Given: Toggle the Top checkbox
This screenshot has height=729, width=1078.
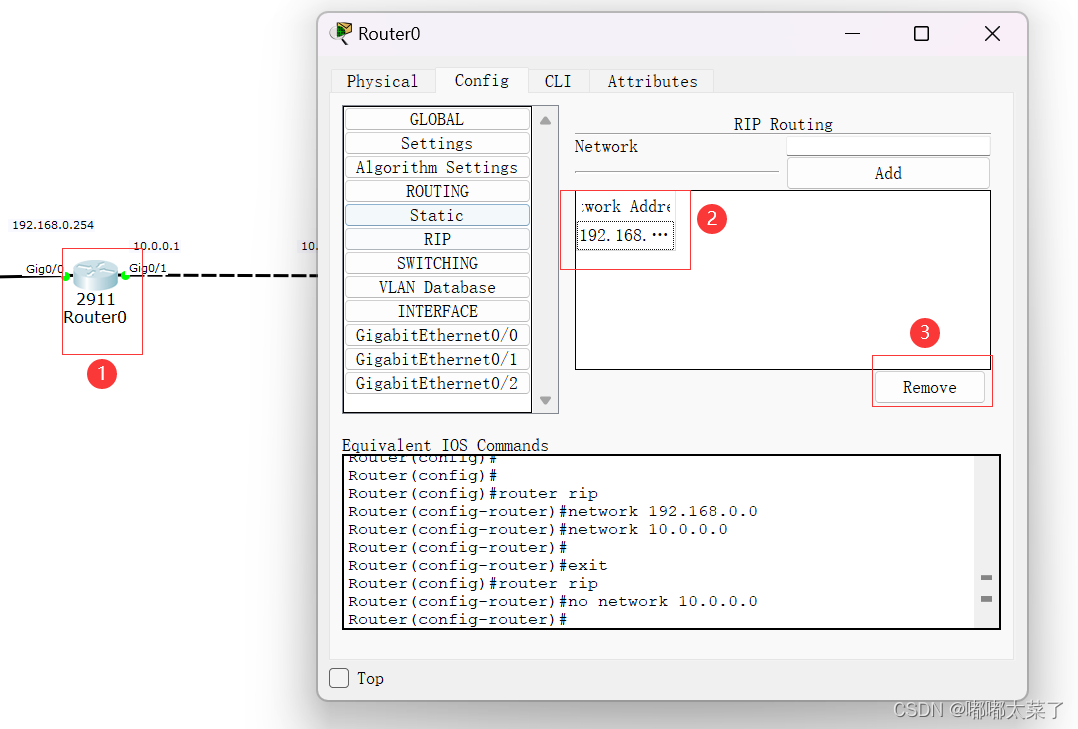Looking at the screenshot, I should (x=339, y=678).
